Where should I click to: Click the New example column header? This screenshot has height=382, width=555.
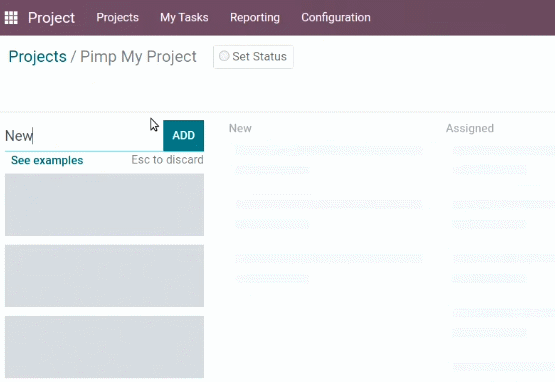click(240, 128)
